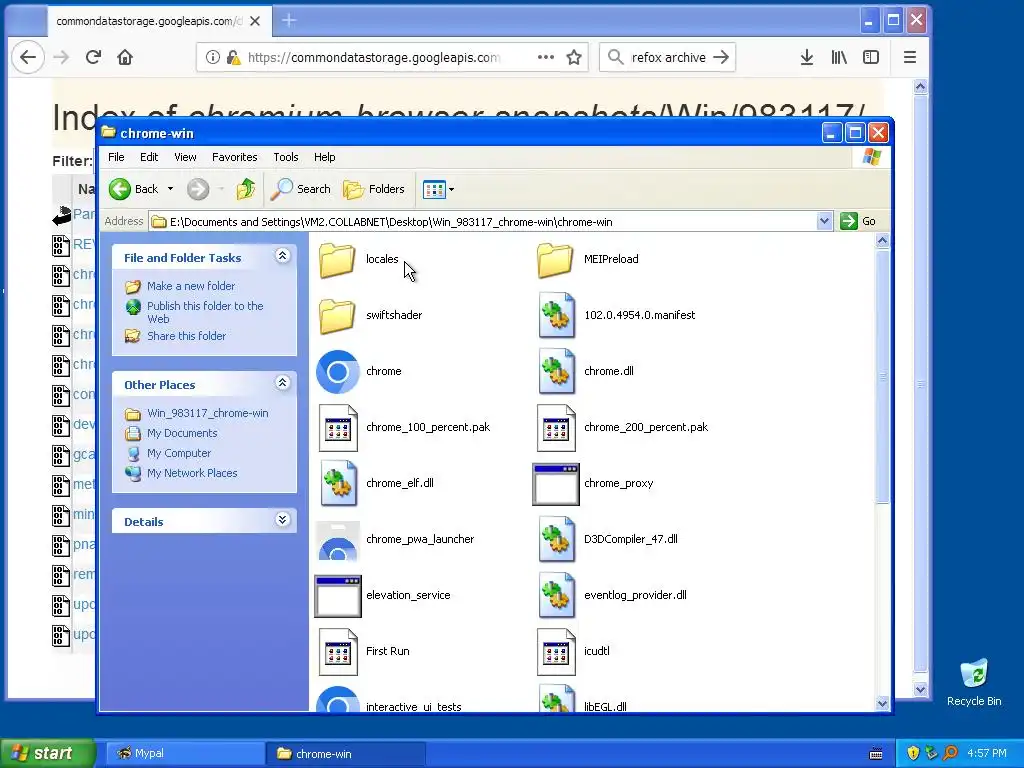
Task: Toggle the browser sidebar icon
Action: tap(871, 57)
